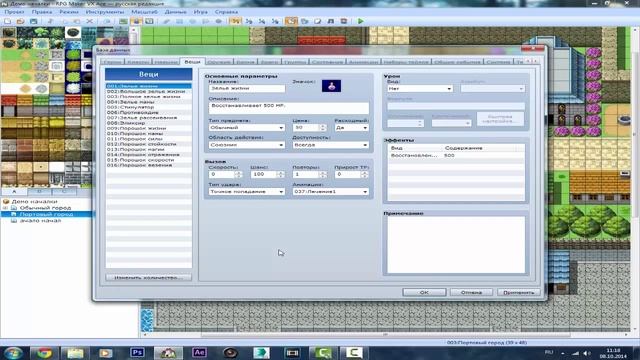Open the Урон Вид dropdown showing Нет
This screenshot has width=640, height=360.
click(420, 89)
